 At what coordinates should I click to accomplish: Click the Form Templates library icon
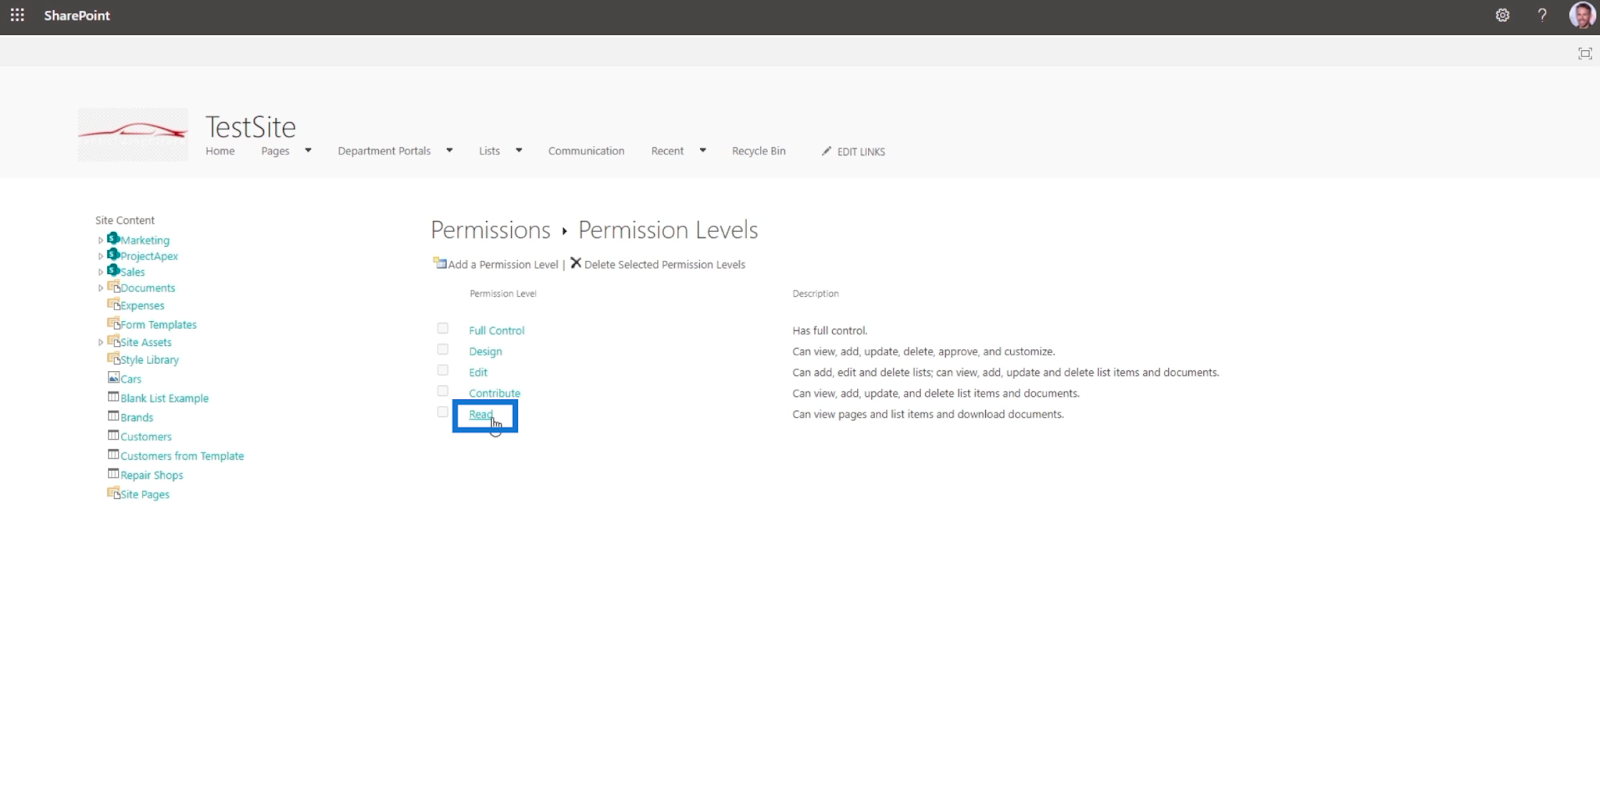113,323
